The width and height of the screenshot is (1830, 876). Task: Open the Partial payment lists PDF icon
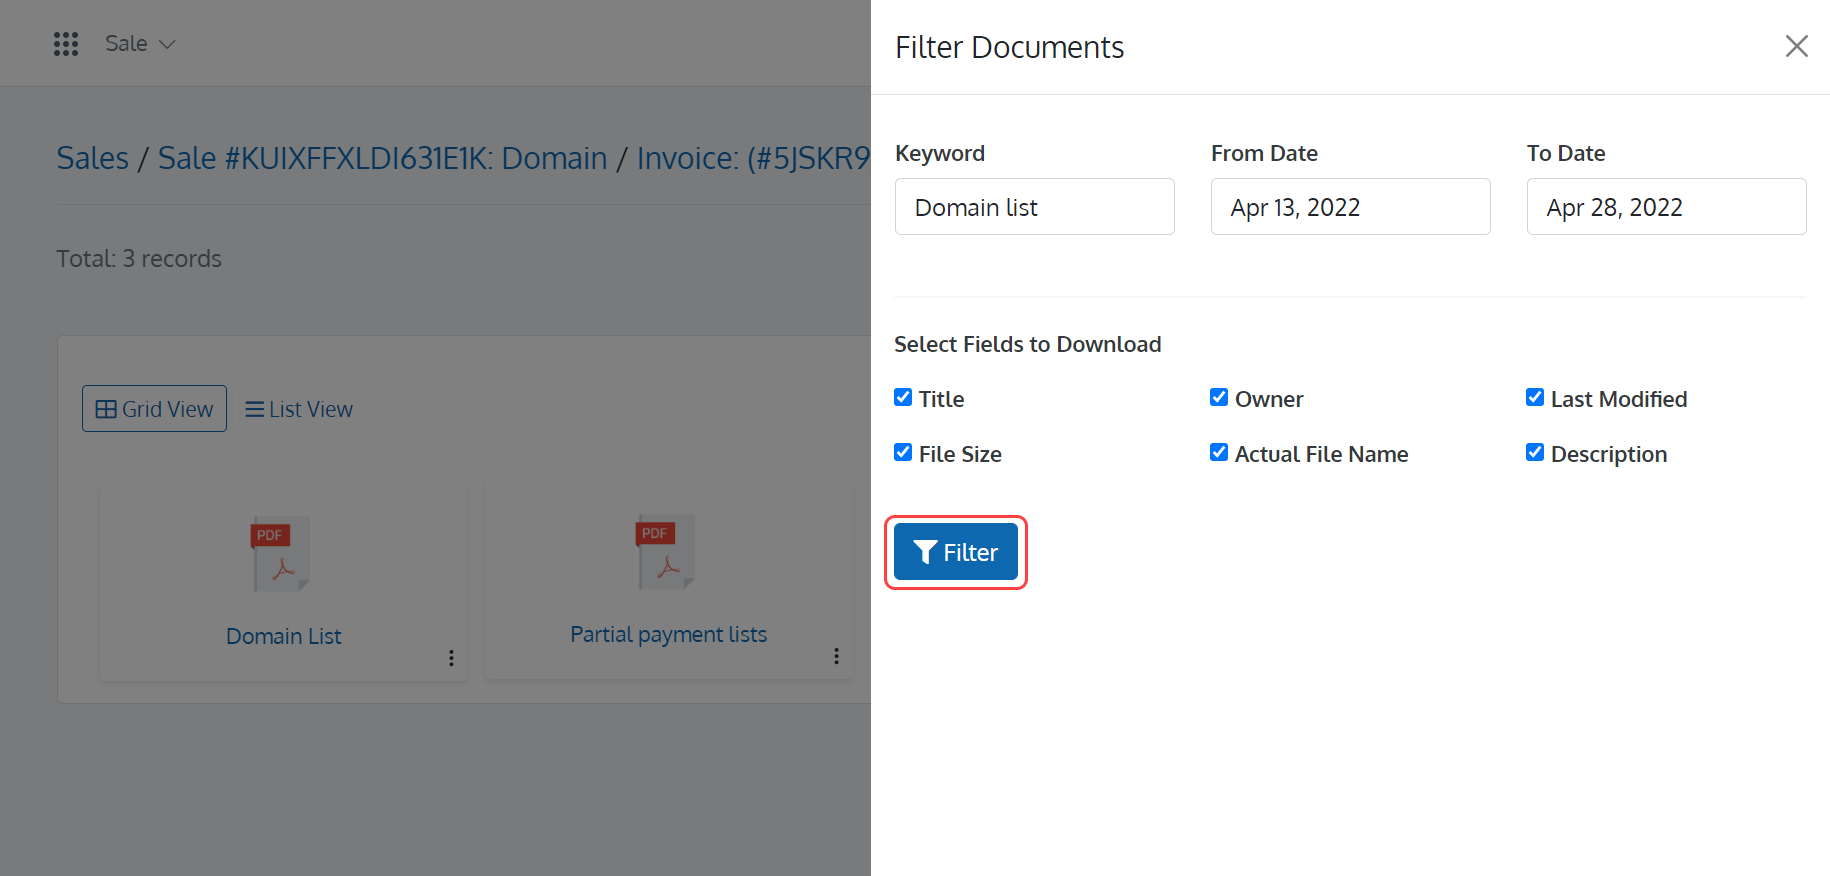pos(666,551)
